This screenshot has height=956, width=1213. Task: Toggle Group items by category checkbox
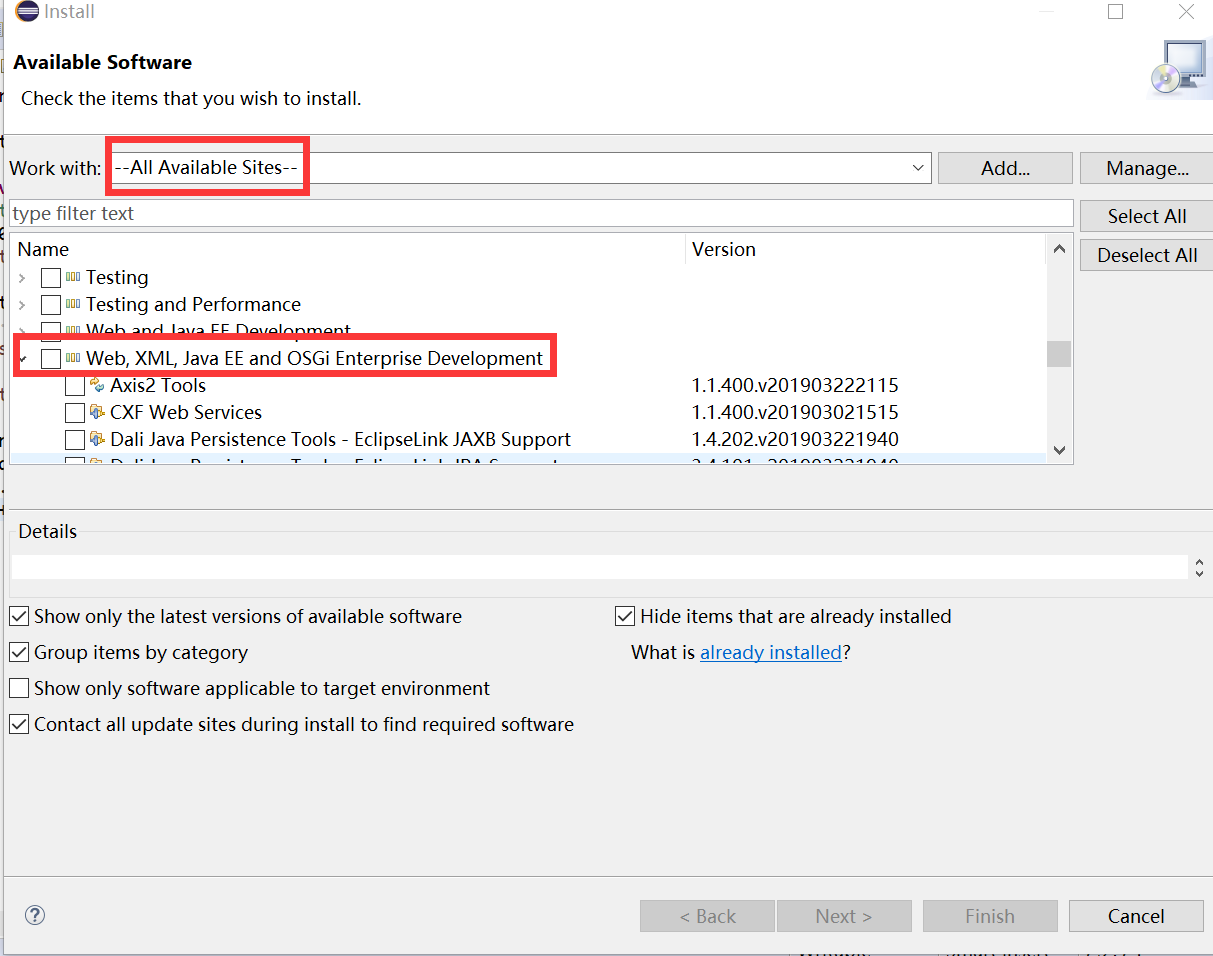click(x=19, y=652)
